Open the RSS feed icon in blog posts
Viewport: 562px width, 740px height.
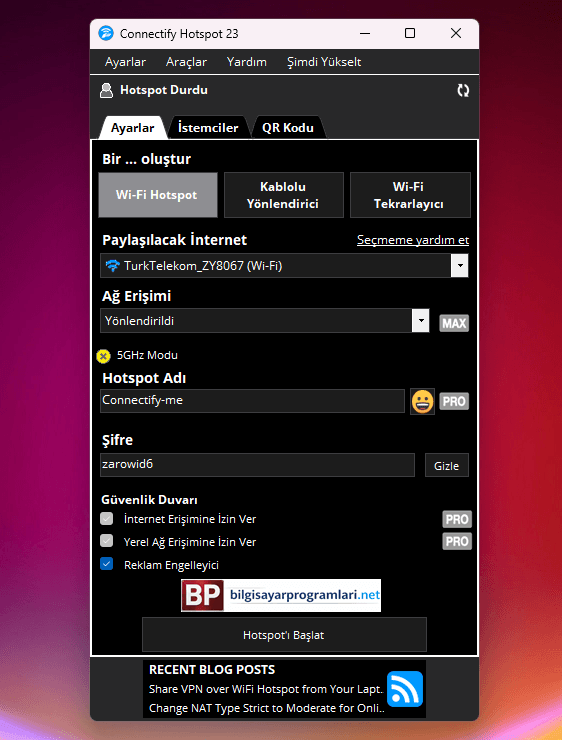(x=405, y=689)
